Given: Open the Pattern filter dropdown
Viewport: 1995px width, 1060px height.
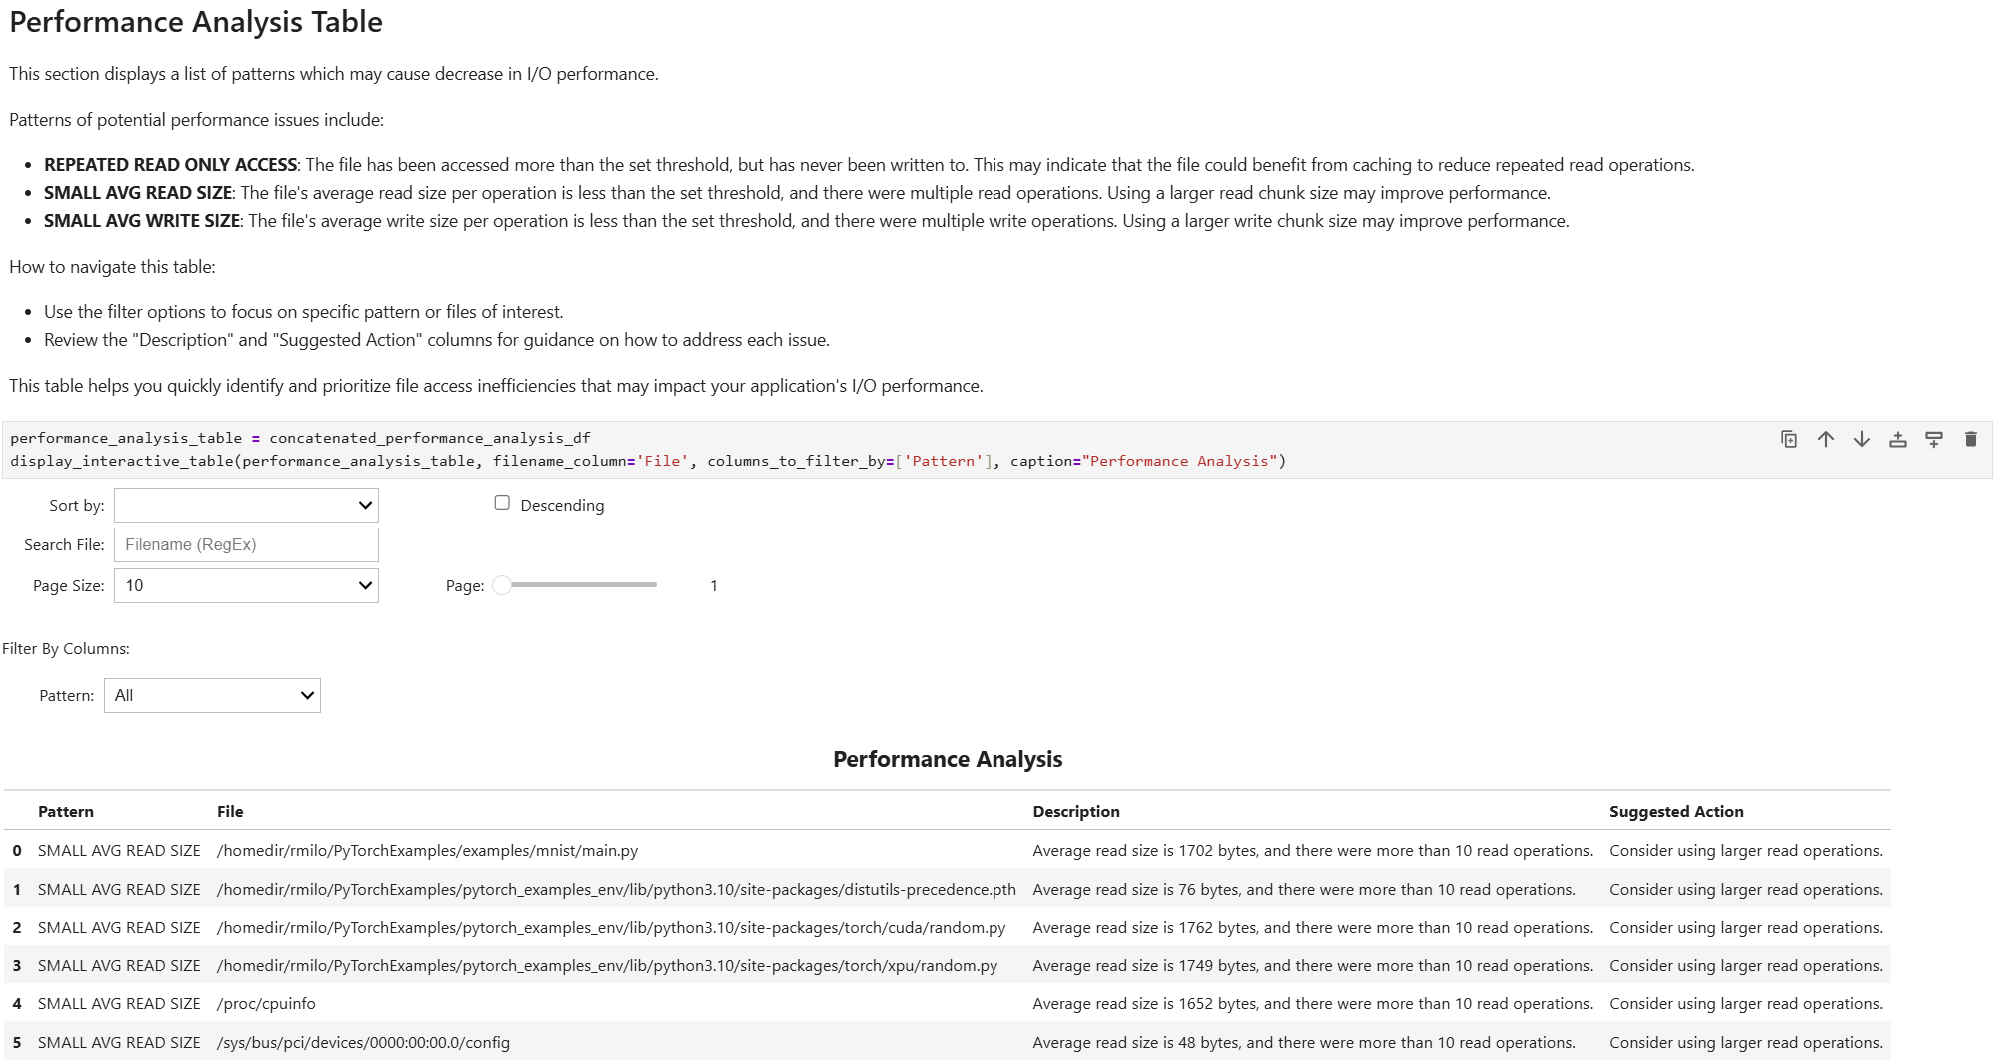Looking at the screenshot, I should pos(211,695).
